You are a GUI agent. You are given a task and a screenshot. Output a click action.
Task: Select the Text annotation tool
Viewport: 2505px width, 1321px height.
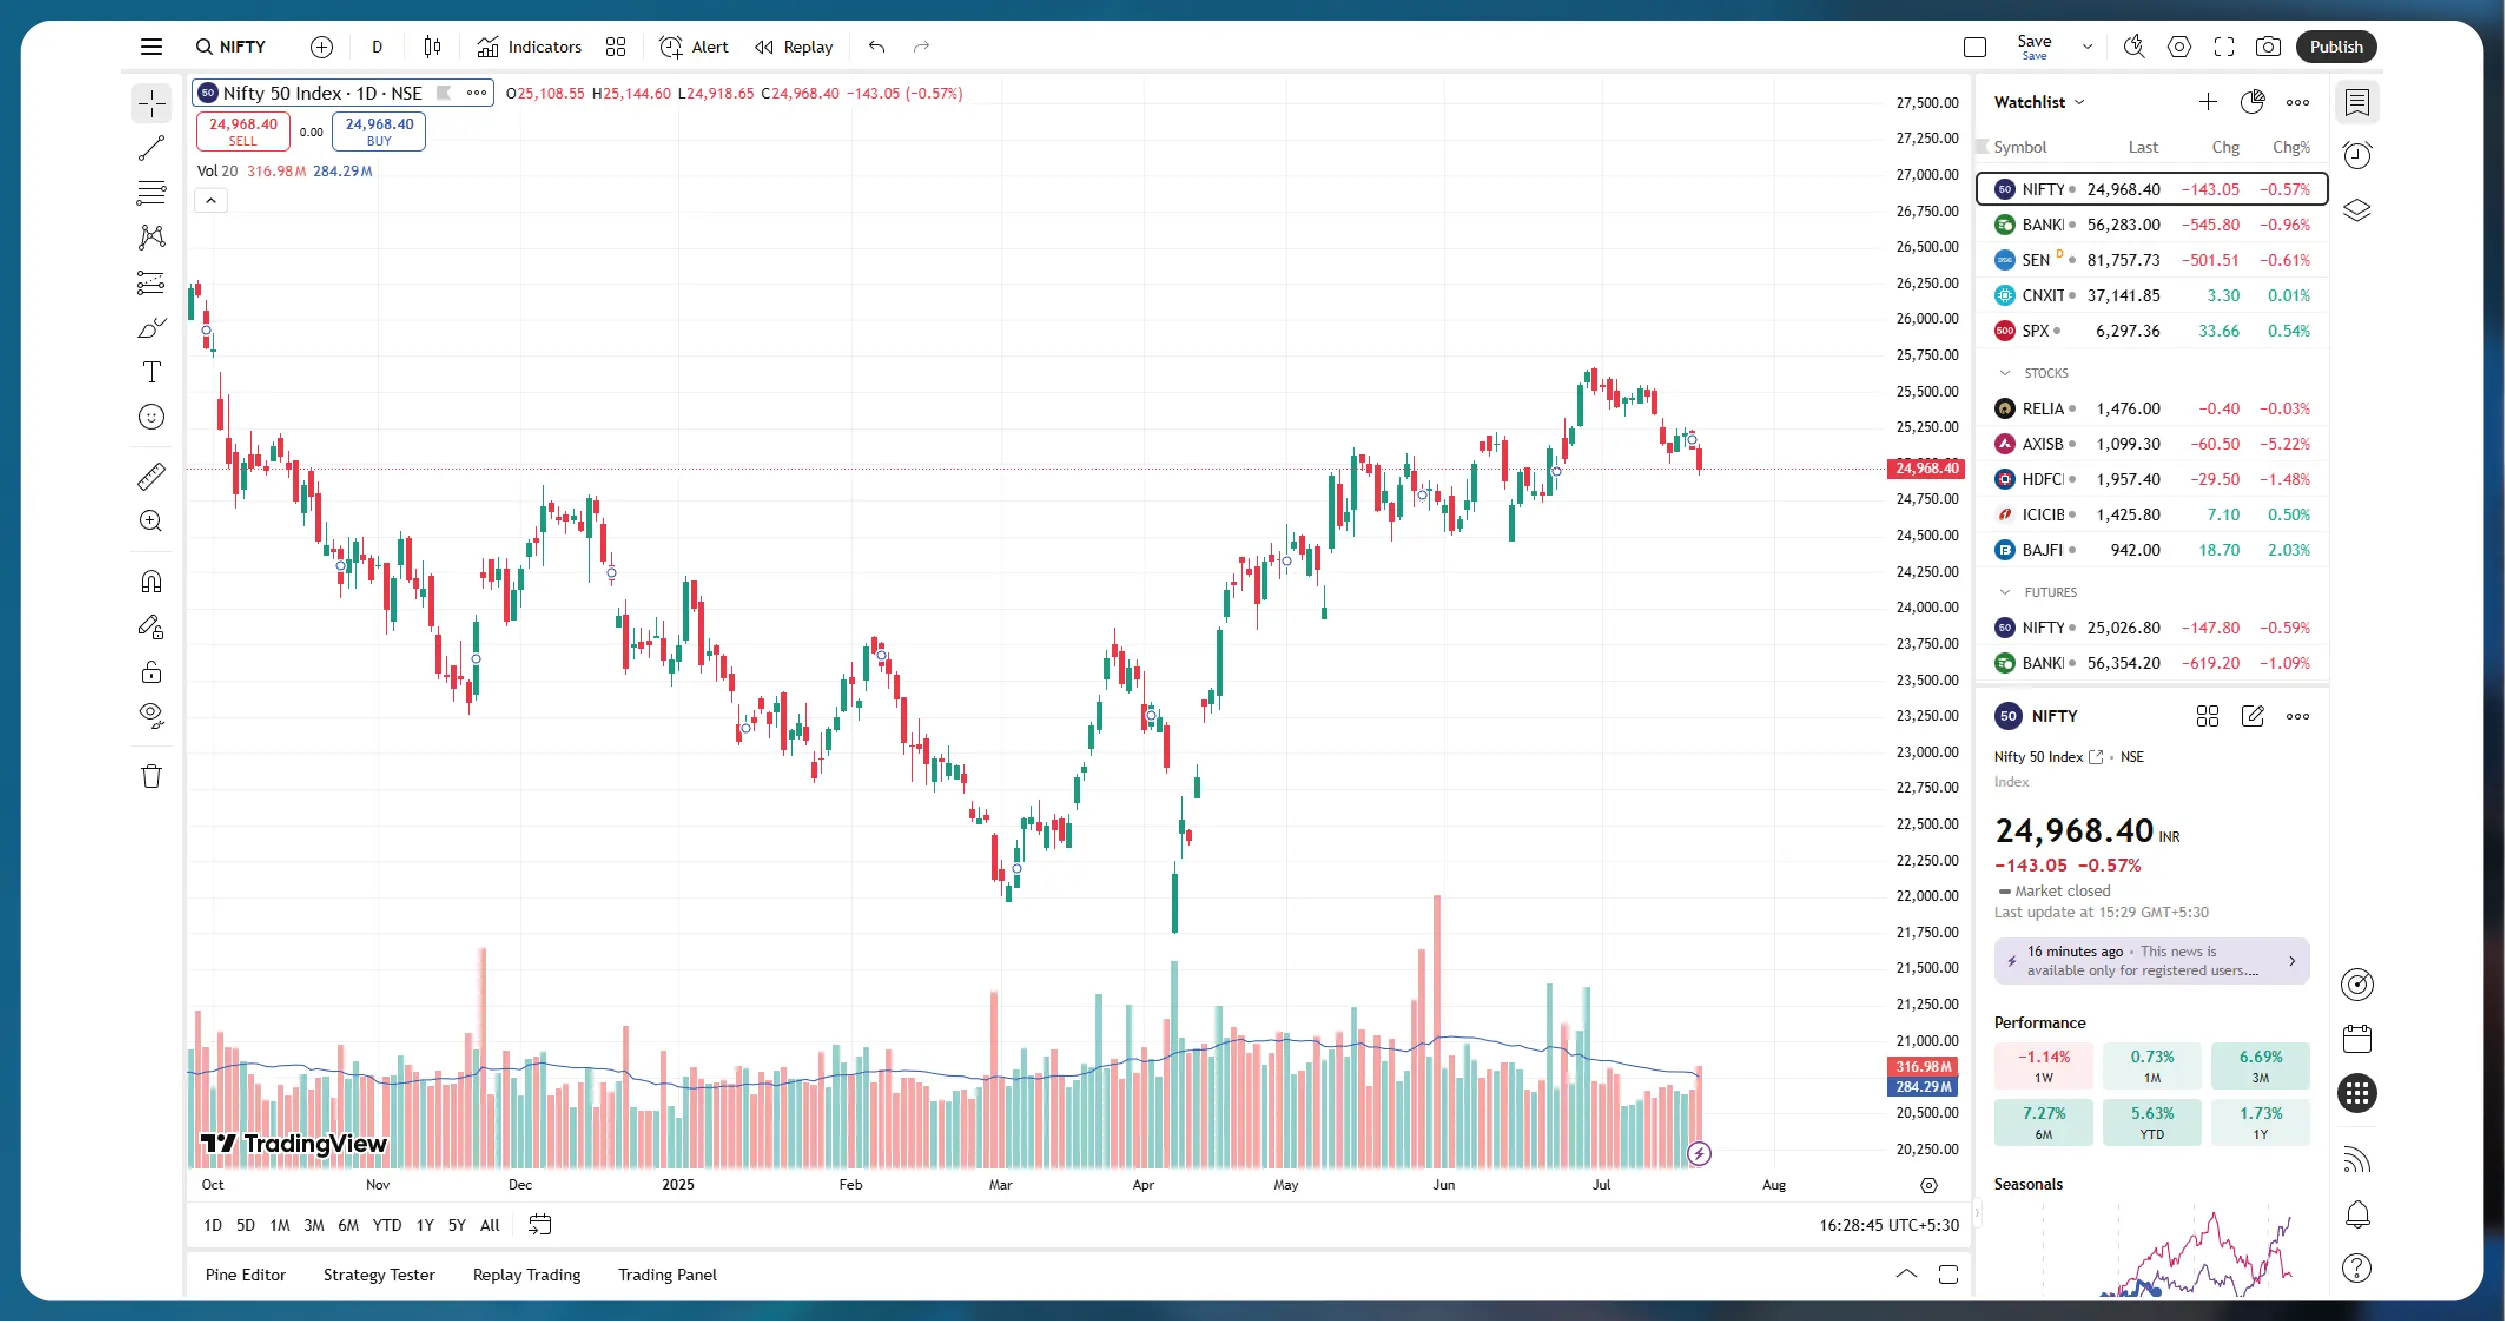click(152, 372)
